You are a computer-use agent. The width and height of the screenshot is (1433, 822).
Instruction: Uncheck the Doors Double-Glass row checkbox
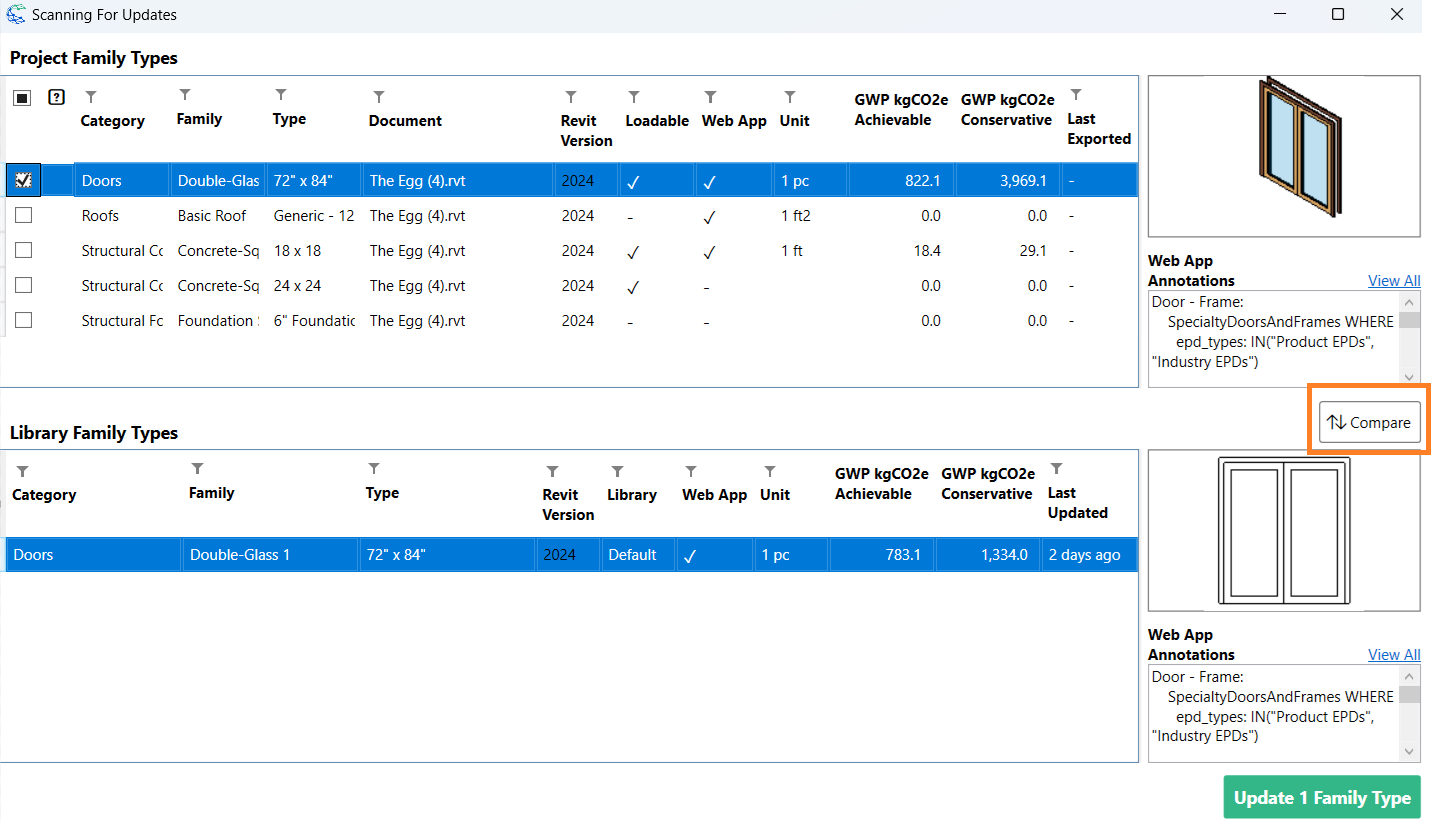[x=24, y=180]
